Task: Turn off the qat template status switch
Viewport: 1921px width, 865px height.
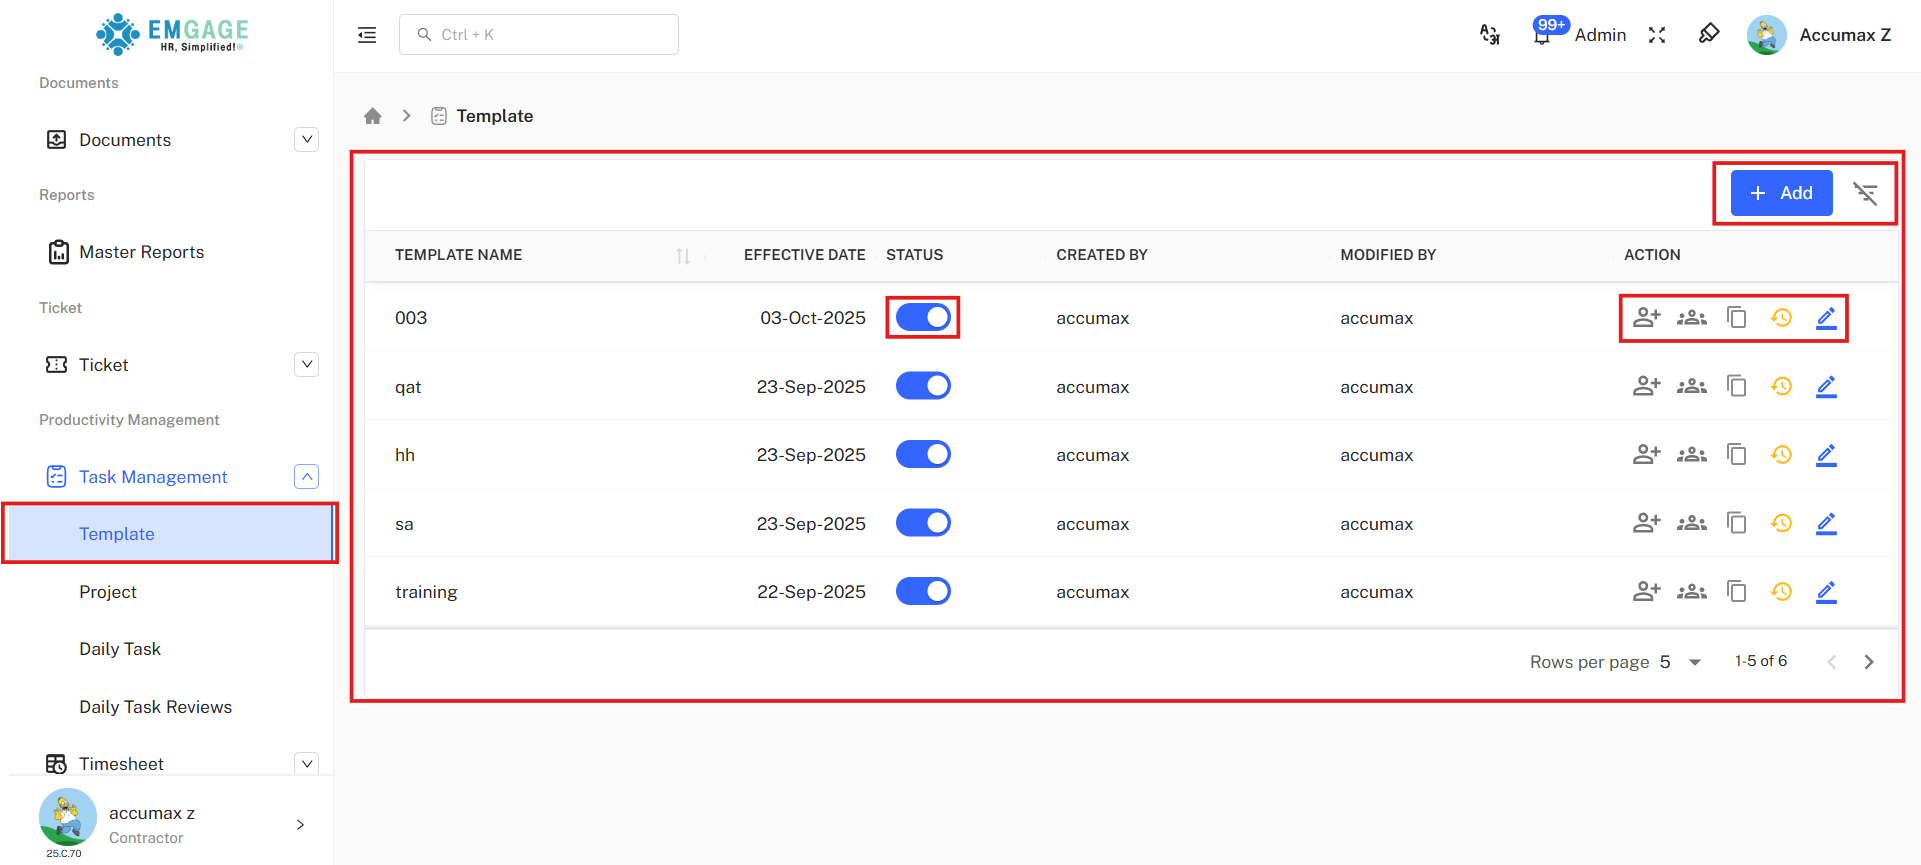Action: 923,386
